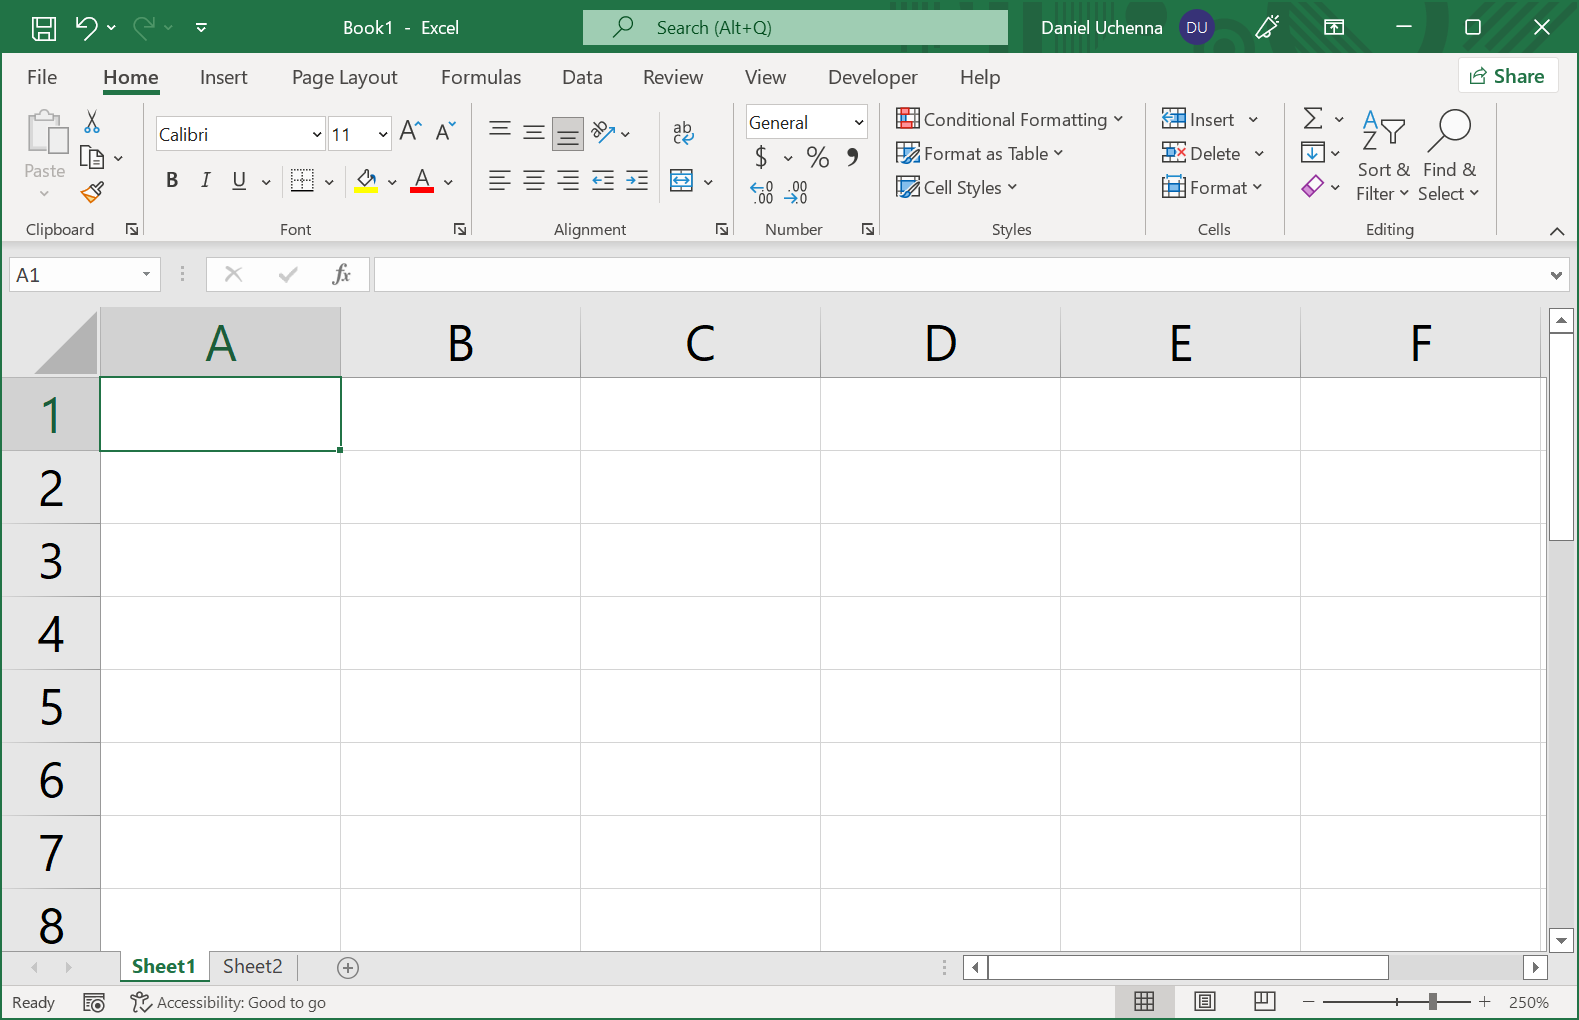Image resolution: width=1579 pixels, height=1020 pixels.
Task: Toggle Italic formatting
Action: click(205, 180)
